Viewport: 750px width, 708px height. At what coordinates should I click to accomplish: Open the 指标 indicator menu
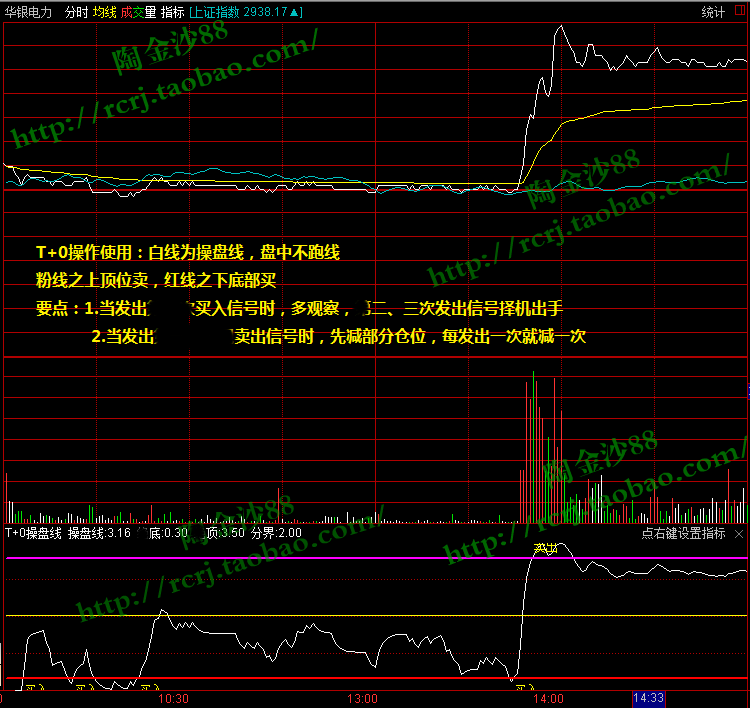[172, 12]
